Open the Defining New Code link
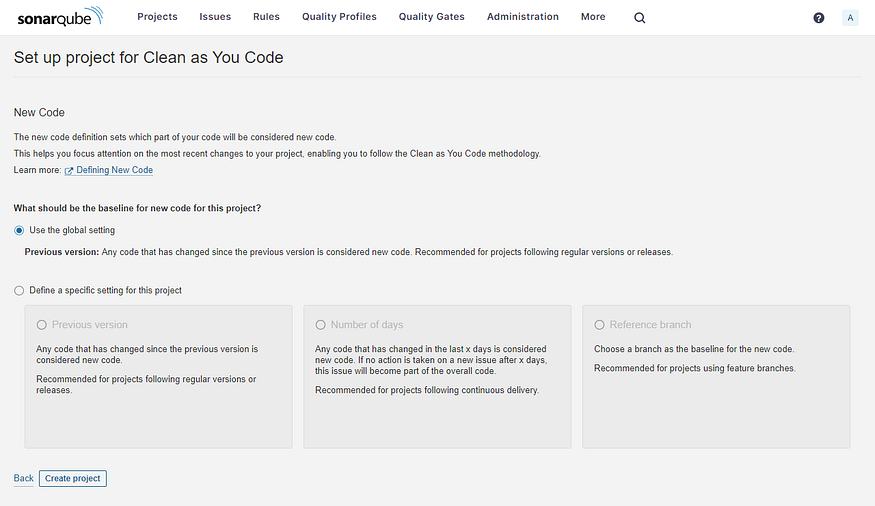This screenshot has height=506, width=875. pos(114,171)
